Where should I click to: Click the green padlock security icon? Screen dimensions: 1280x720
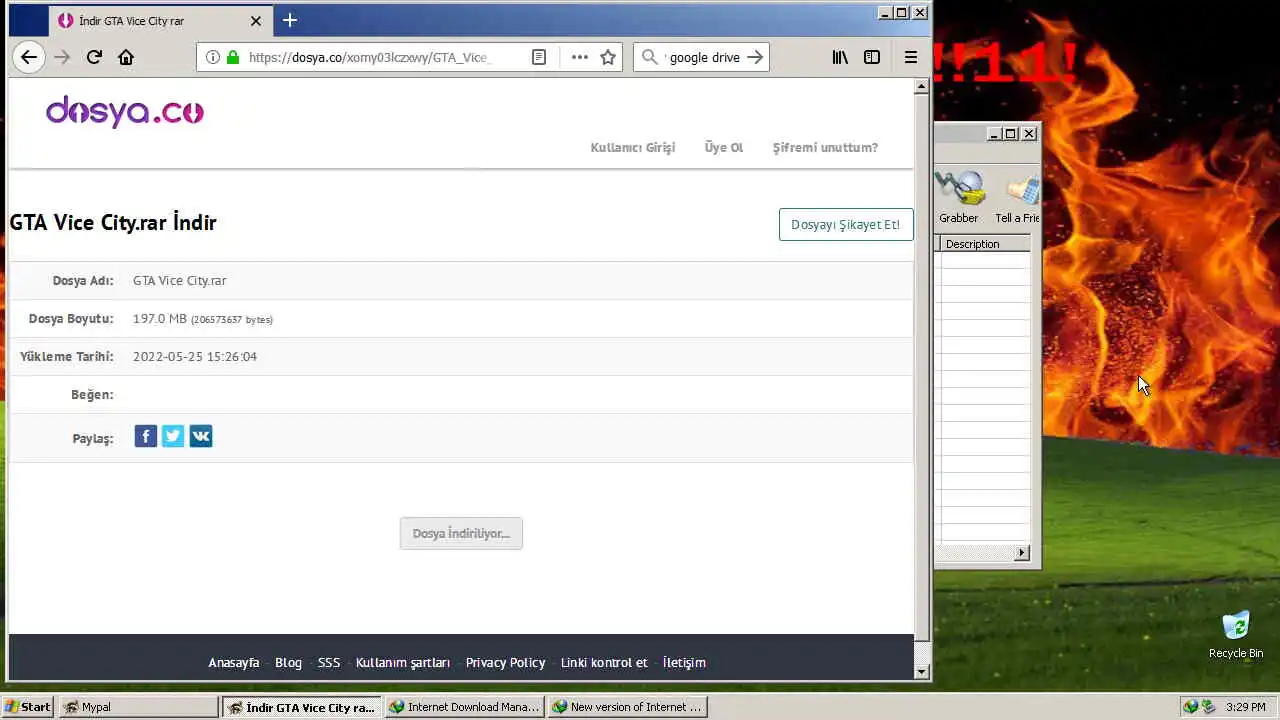(233, 57)
